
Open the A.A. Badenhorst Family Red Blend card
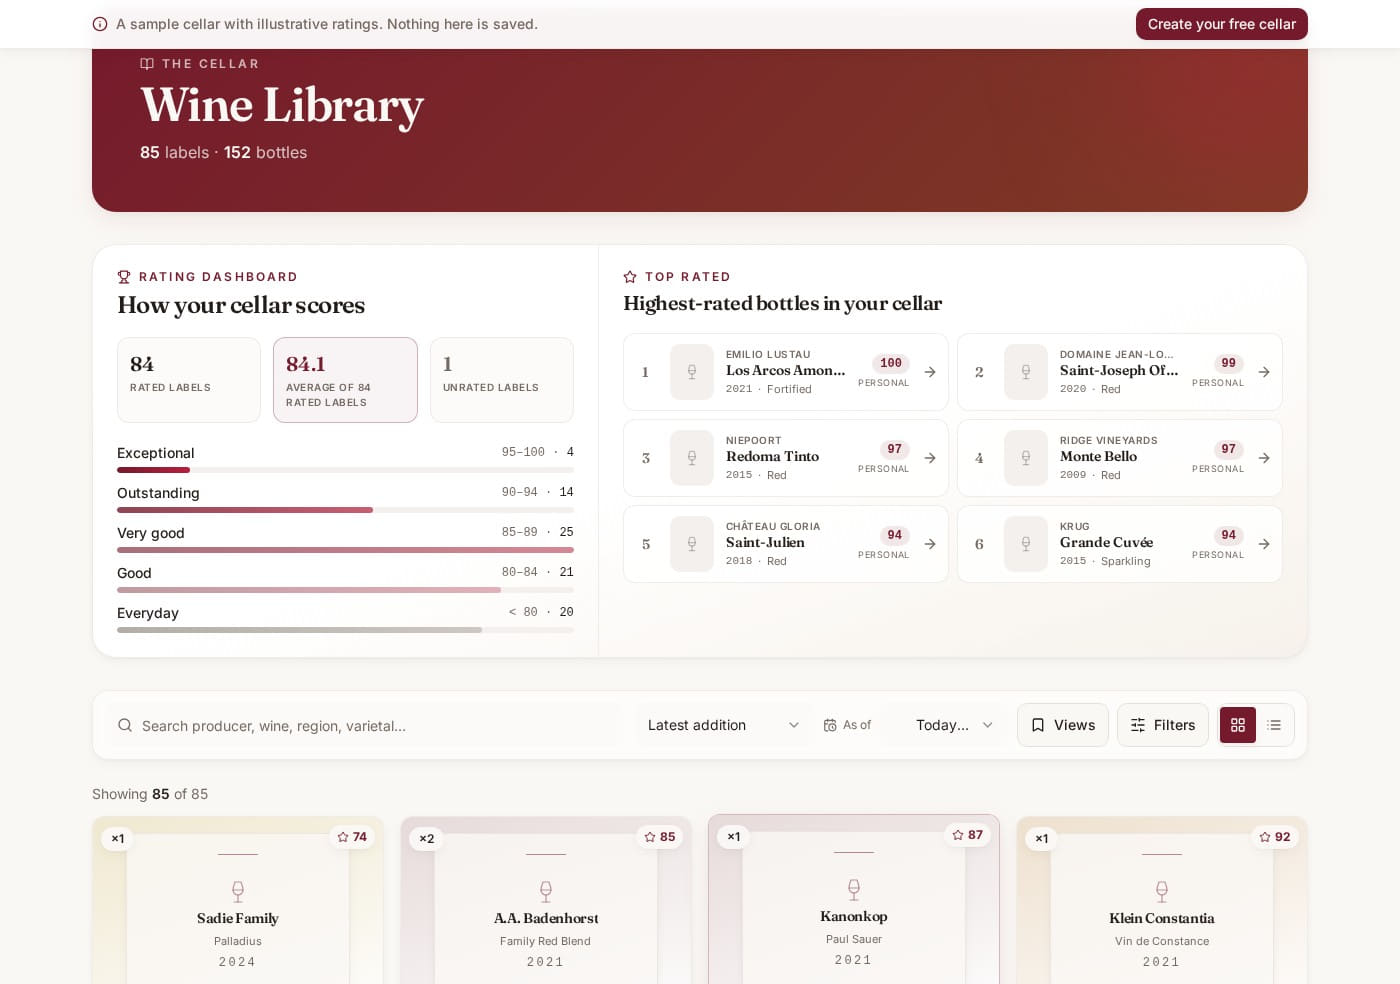tap(546, 901)
